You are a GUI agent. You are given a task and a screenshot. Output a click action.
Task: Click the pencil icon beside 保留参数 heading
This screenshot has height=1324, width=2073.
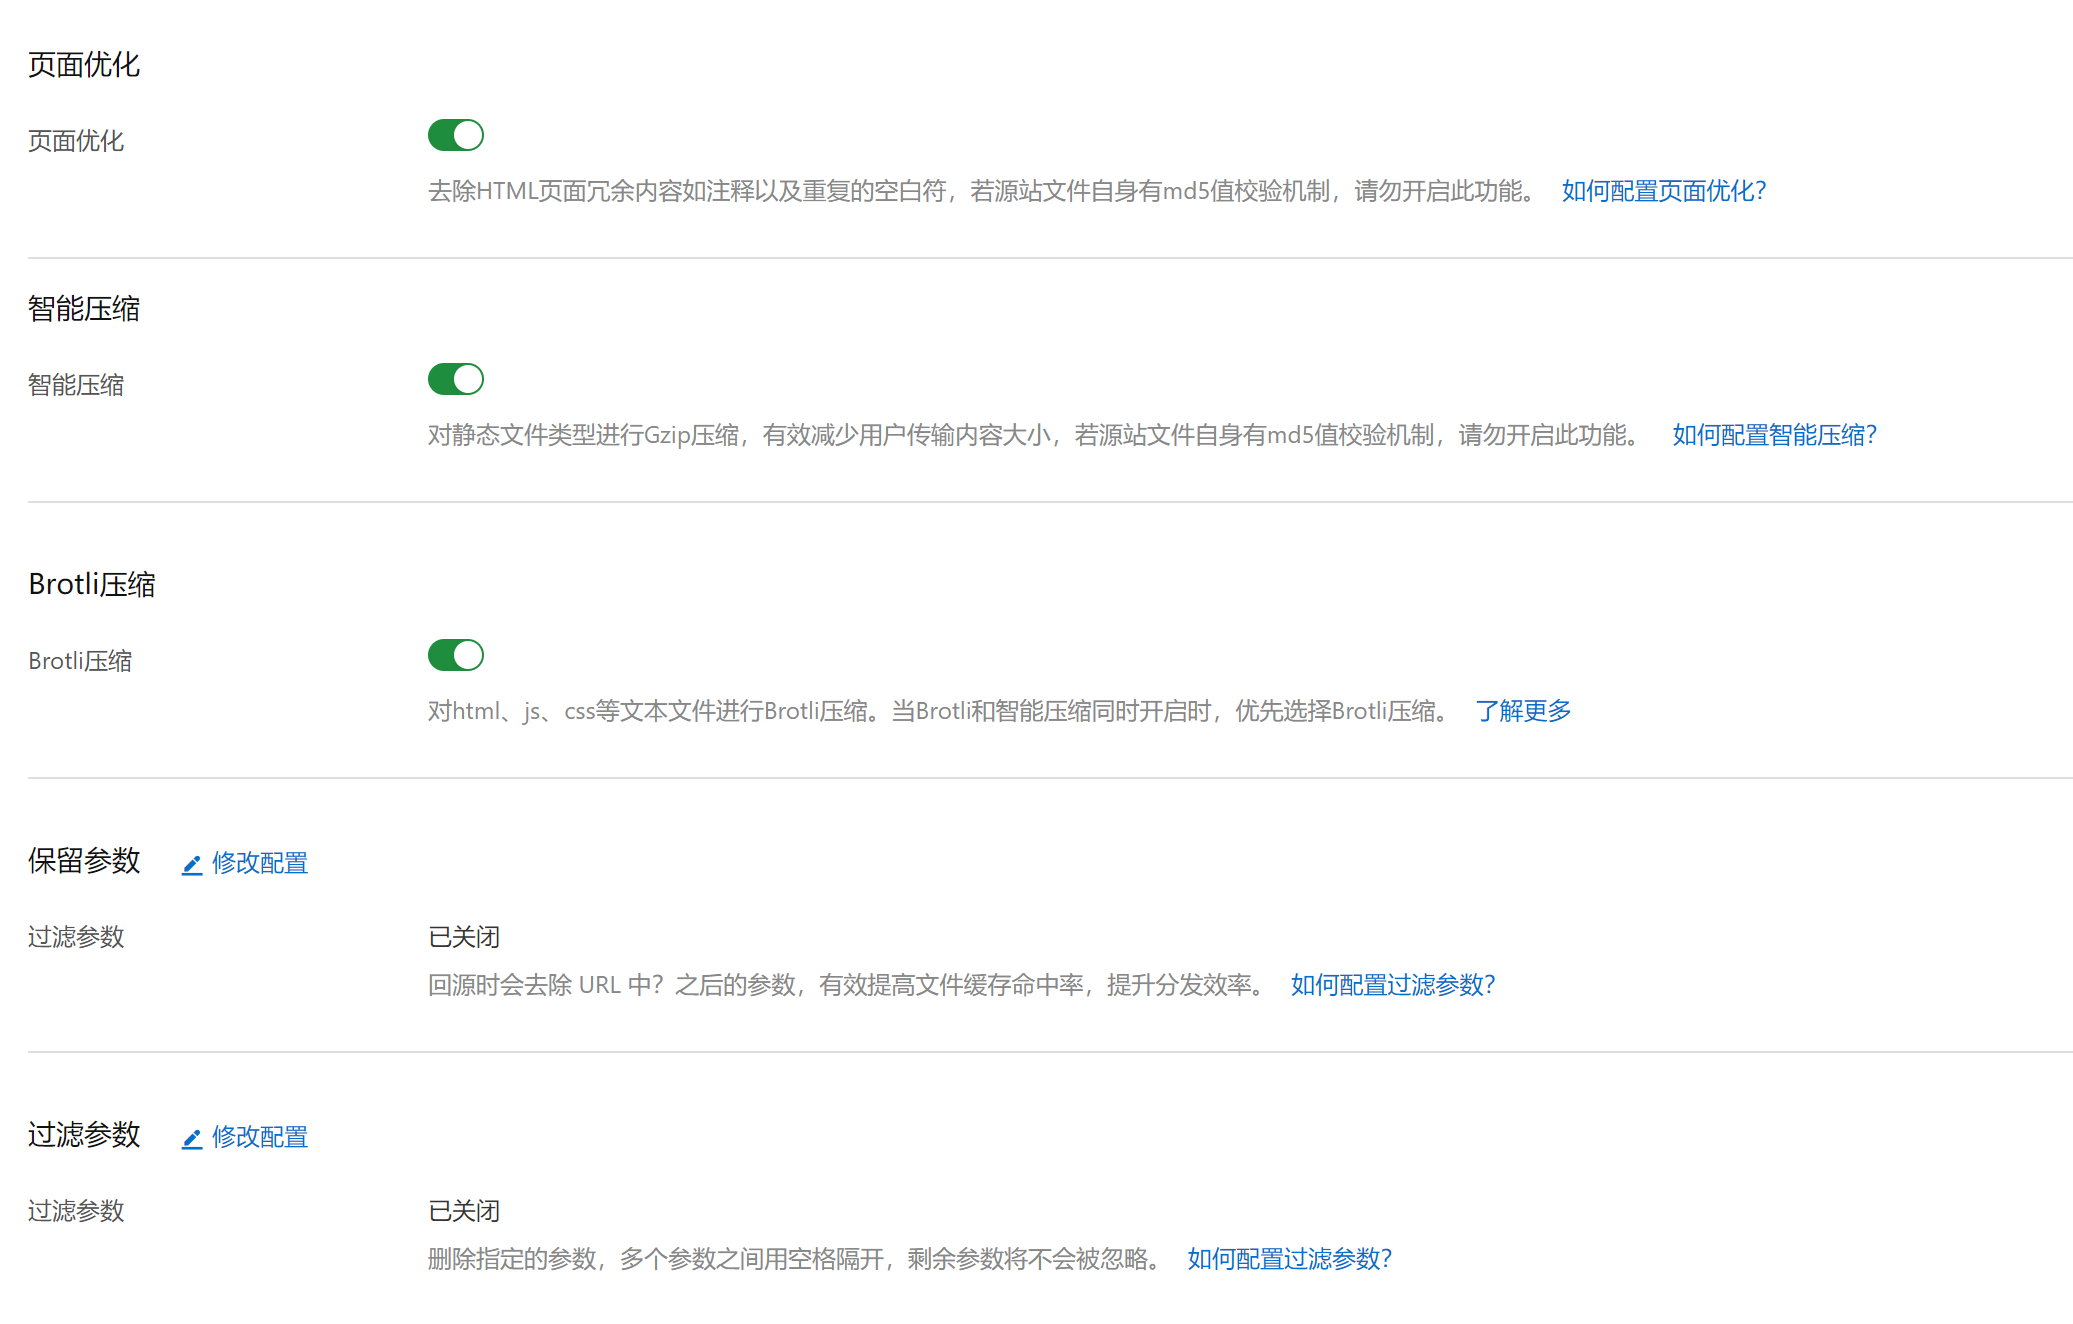pyautogui.click(x=192, y=864)
